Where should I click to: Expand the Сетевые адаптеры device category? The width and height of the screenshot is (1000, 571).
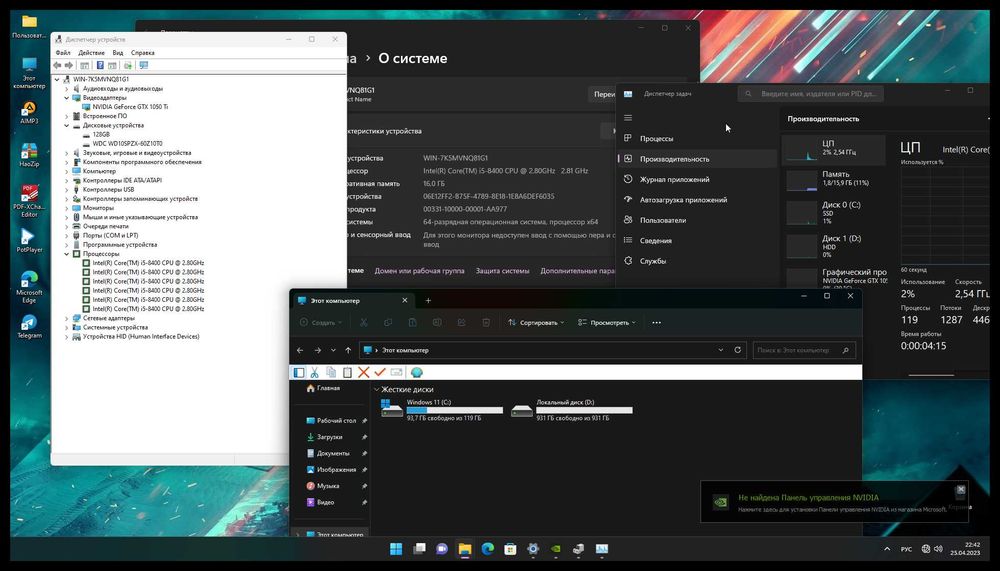pyautogui.click(x=67, y=318)
